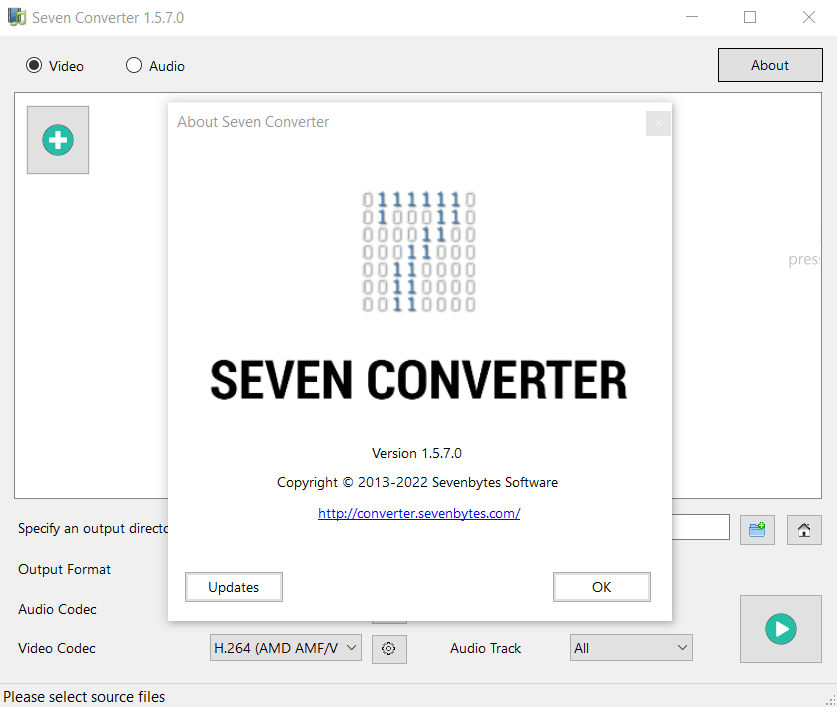Add source files with the green plus icon
This screenshot has height=707, width=837.
pyautogui.click(x=57, y=140)
